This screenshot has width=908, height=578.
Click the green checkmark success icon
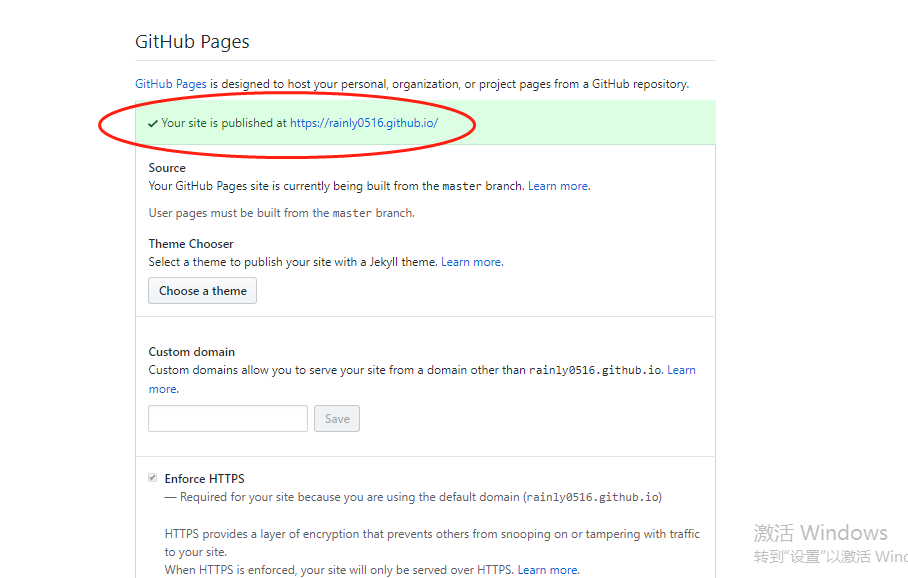153,124
